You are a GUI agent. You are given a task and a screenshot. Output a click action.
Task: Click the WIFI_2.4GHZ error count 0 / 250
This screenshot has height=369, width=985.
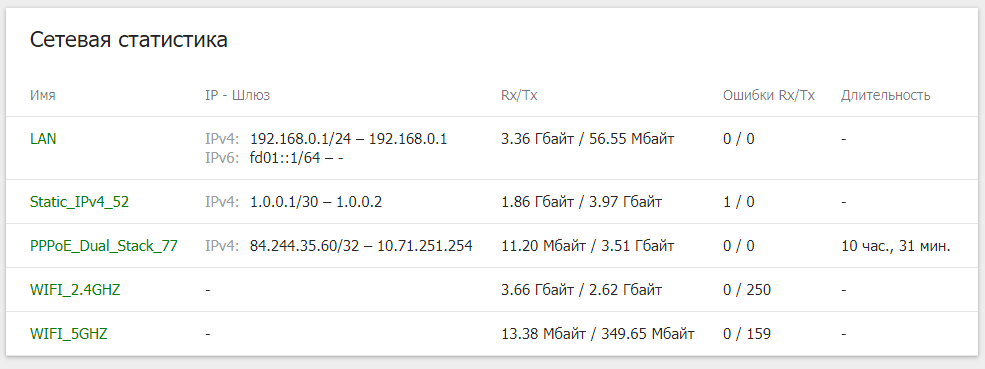(747, 290)
